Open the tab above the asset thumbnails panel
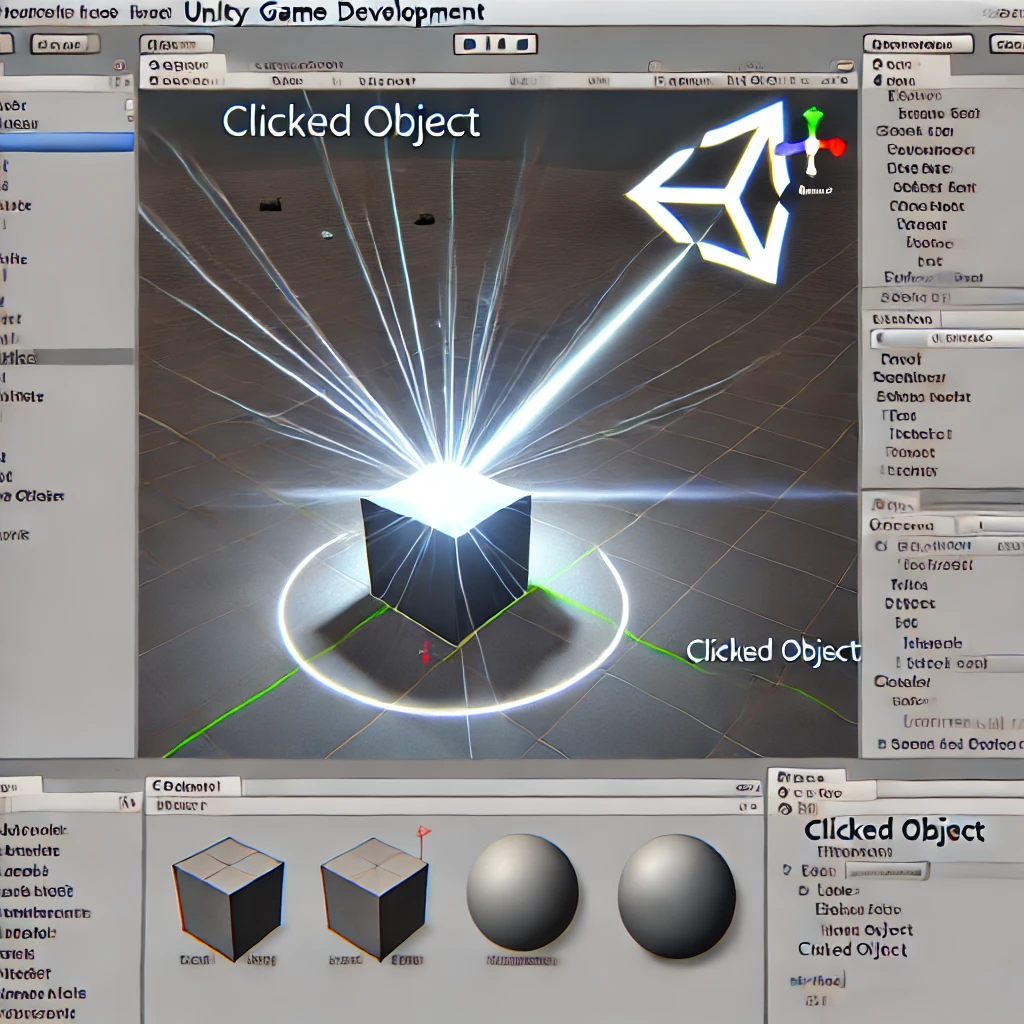Viewport: 1024px width, 1024px height. [193, 786]
